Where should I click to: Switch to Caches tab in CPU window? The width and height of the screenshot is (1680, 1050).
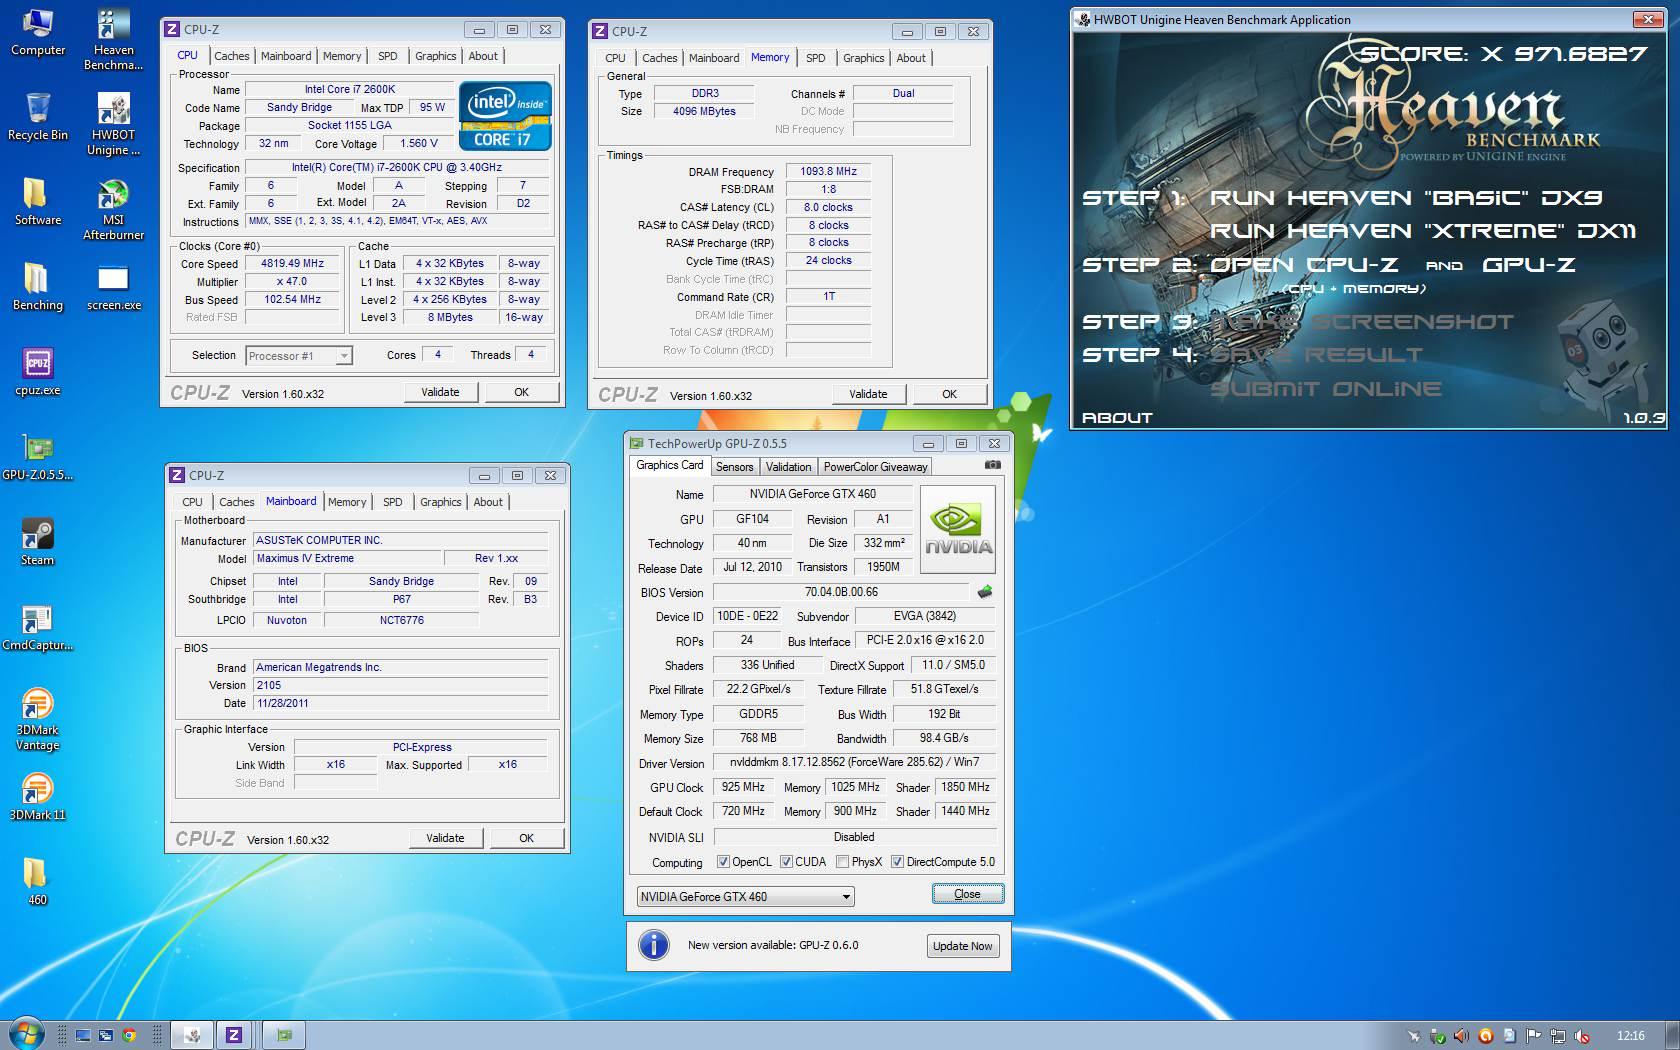coord(231,56)
